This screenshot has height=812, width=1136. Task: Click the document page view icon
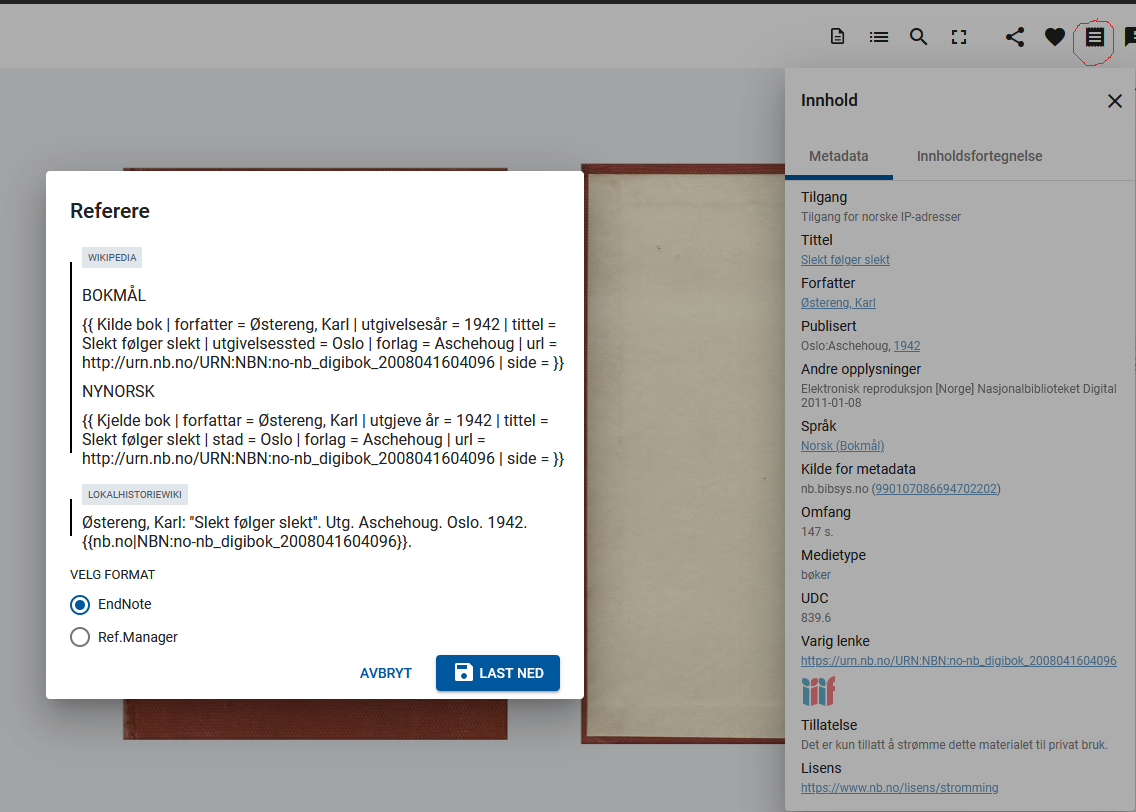[838, 37]
